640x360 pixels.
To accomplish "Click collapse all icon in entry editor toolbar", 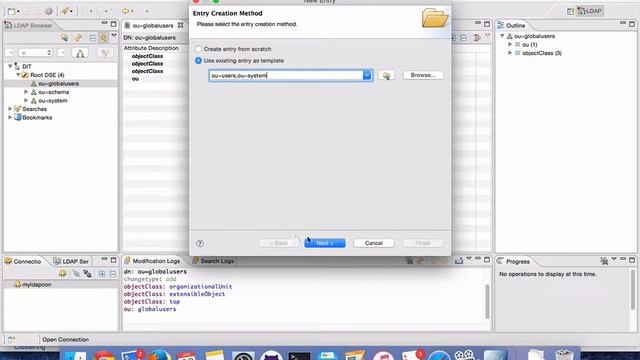I will click(464, 38).
